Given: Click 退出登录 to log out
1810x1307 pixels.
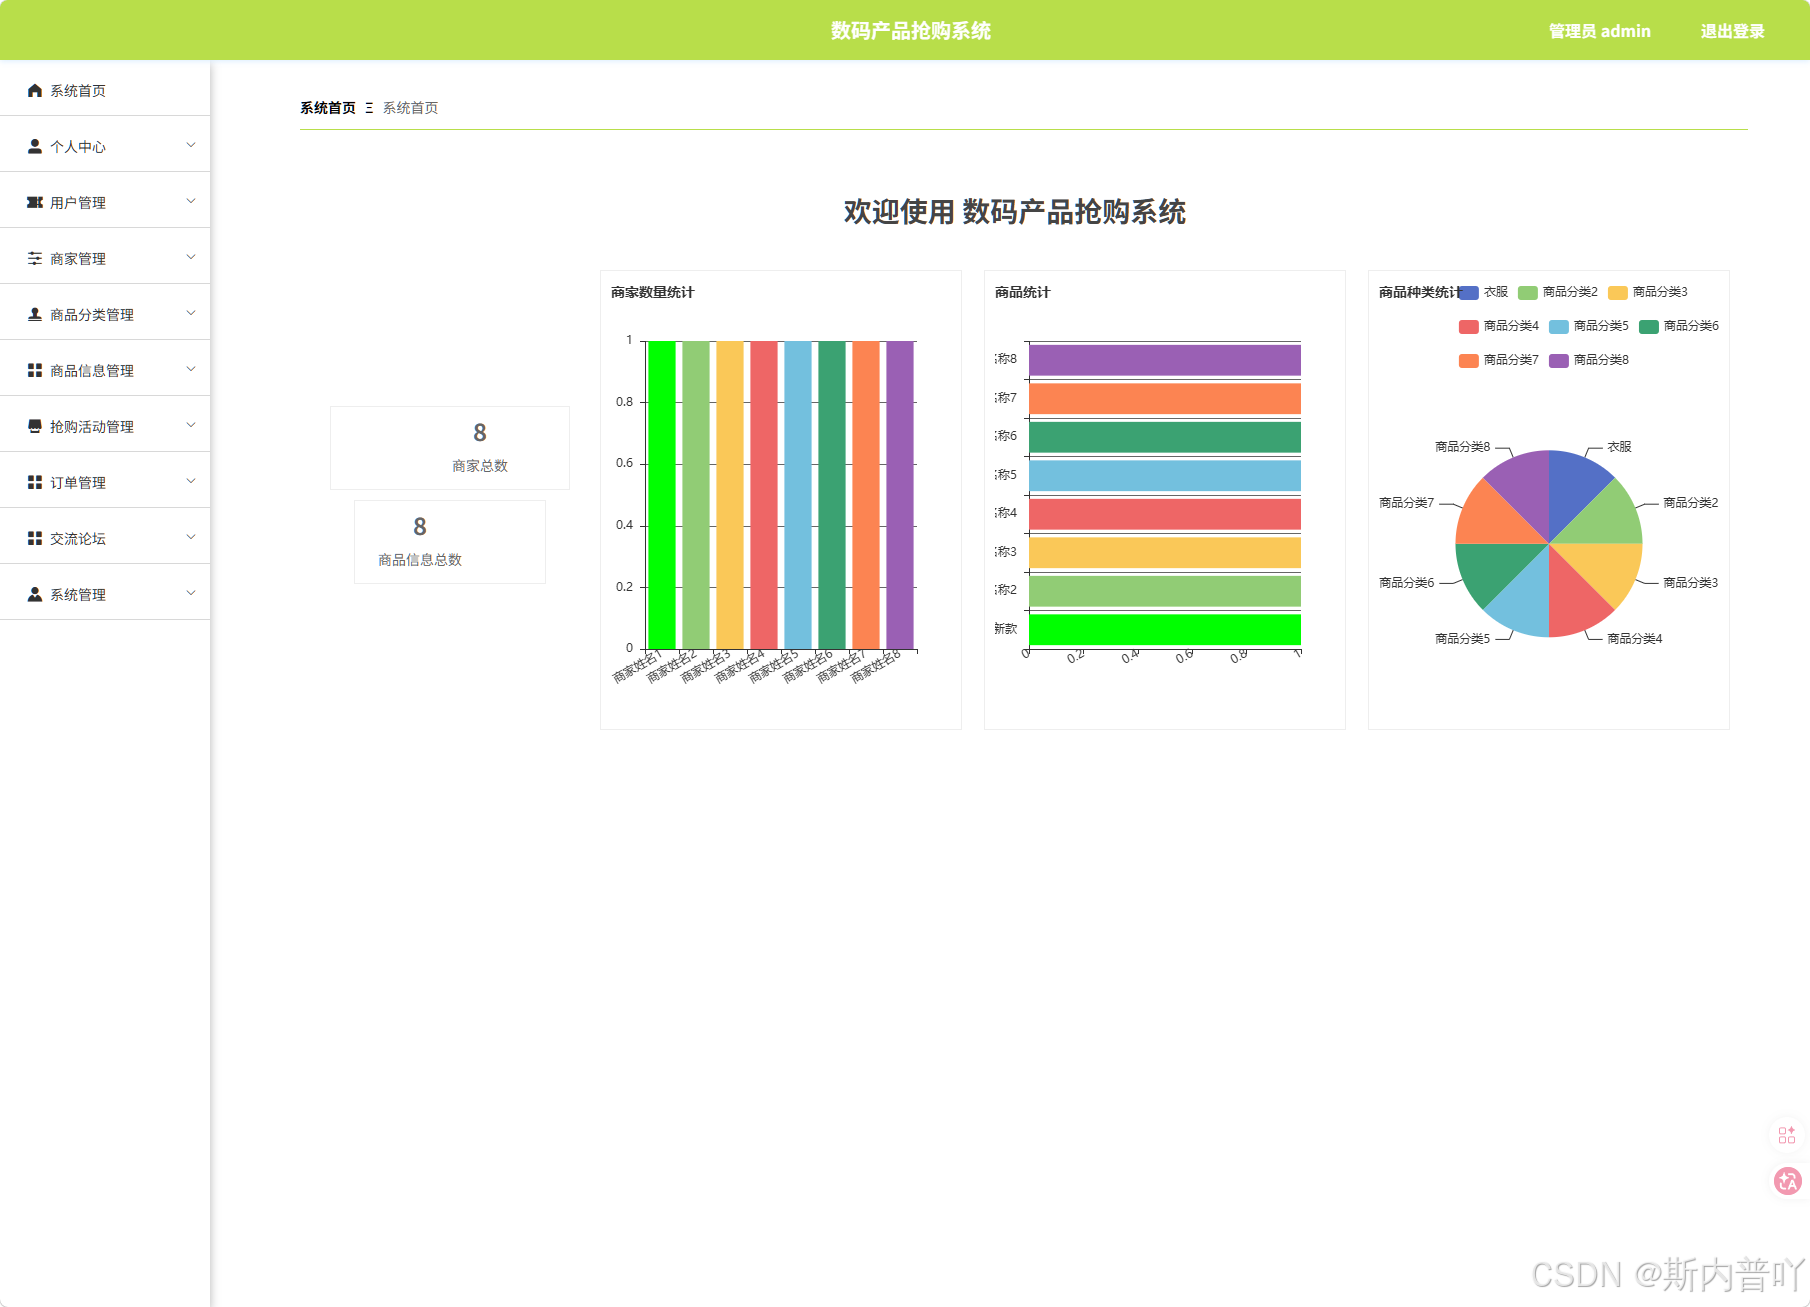Looking at the screenshot, I should pyautogui.click(x=1732, y=31).
